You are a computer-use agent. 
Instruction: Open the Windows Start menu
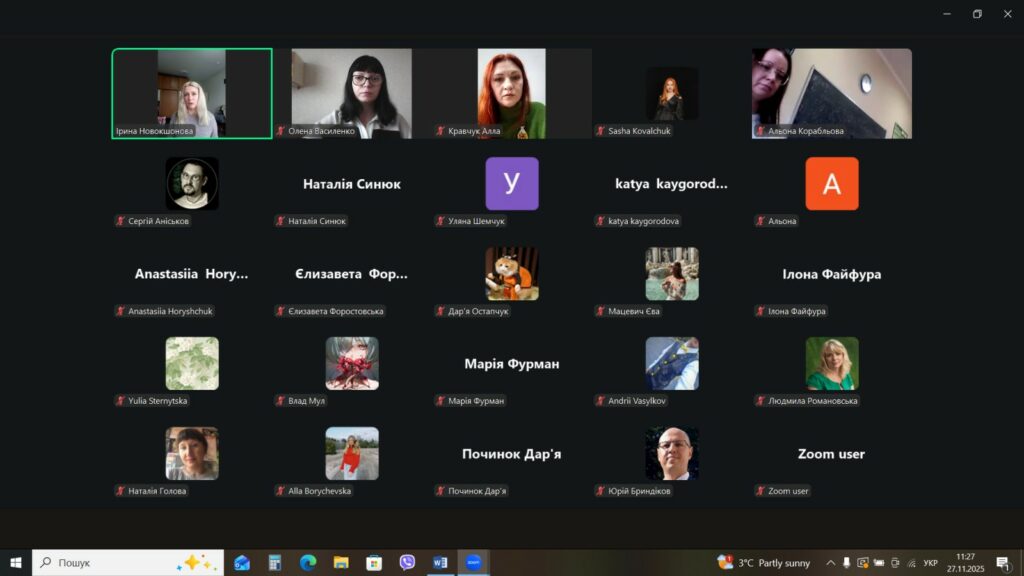16,563
